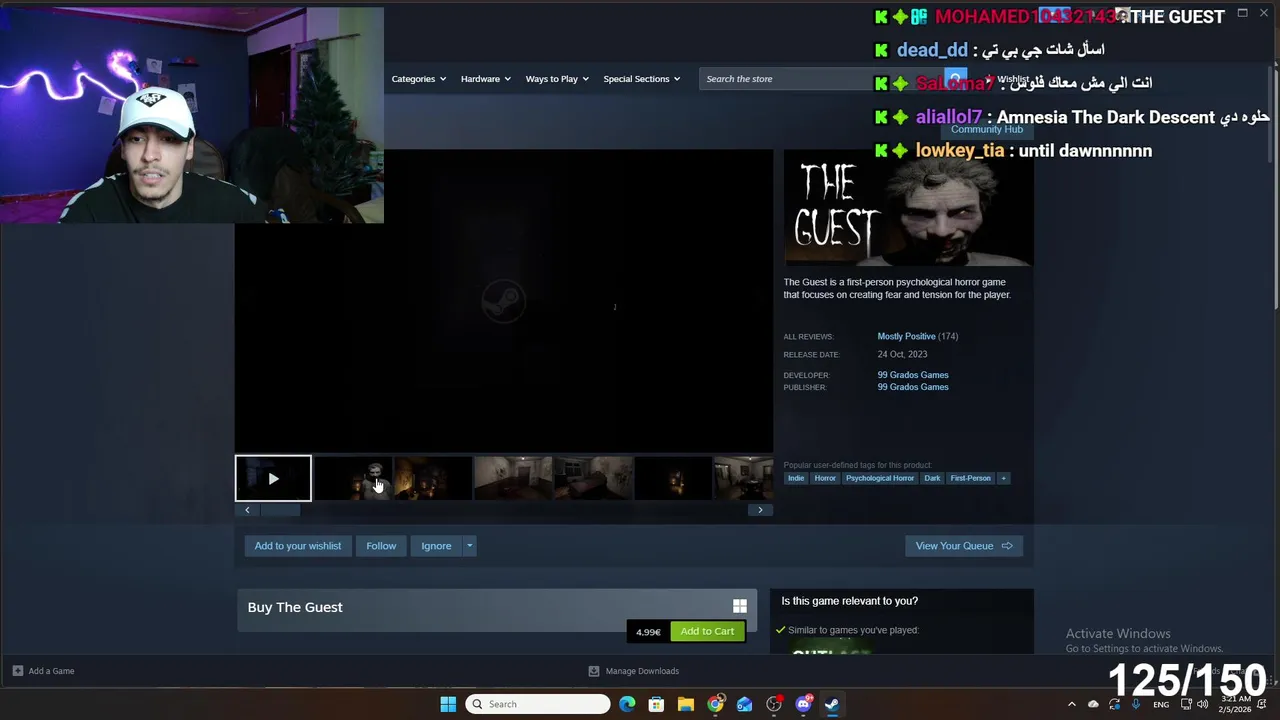Expand the Hardware store menu
This screenshot has width=1280, height=720.
click(485, 79)
